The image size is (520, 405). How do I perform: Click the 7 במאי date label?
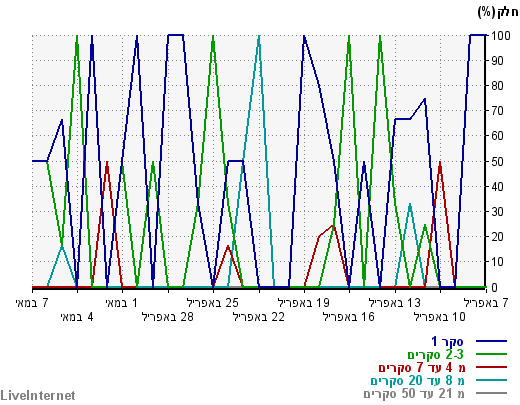(32, 303)
